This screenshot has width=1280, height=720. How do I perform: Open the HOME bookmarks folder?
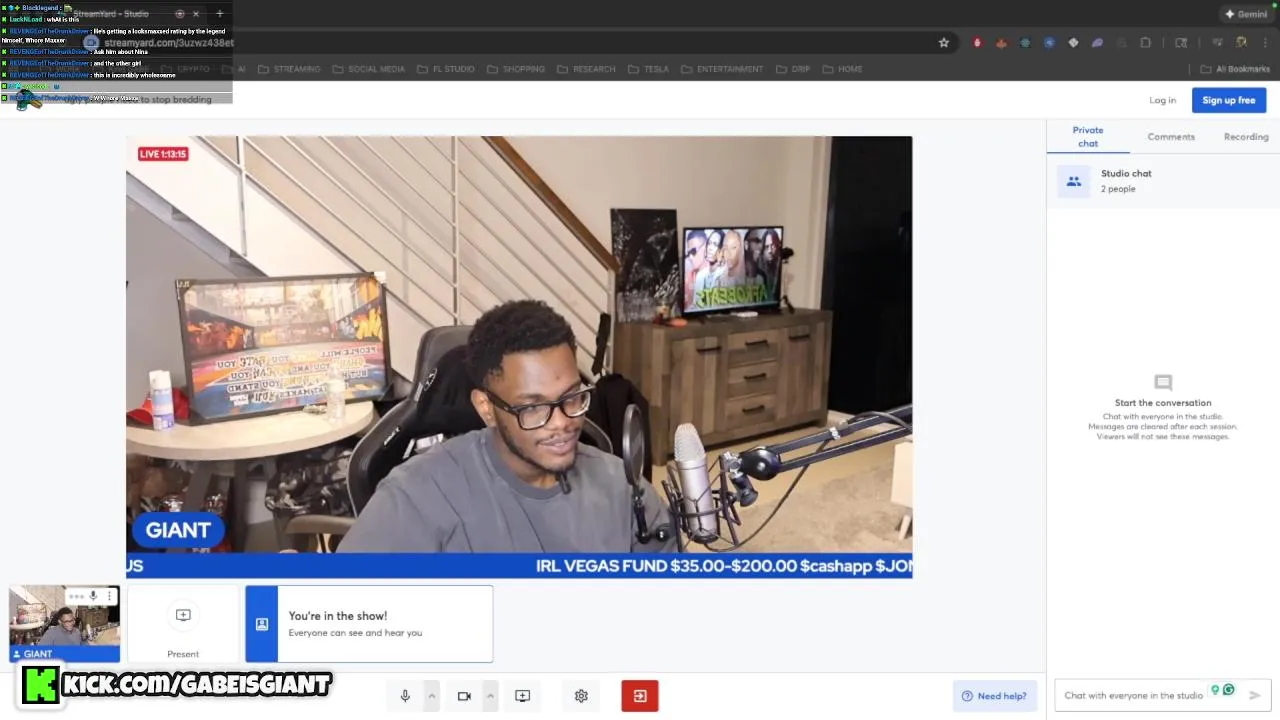[x=842, y=69]
